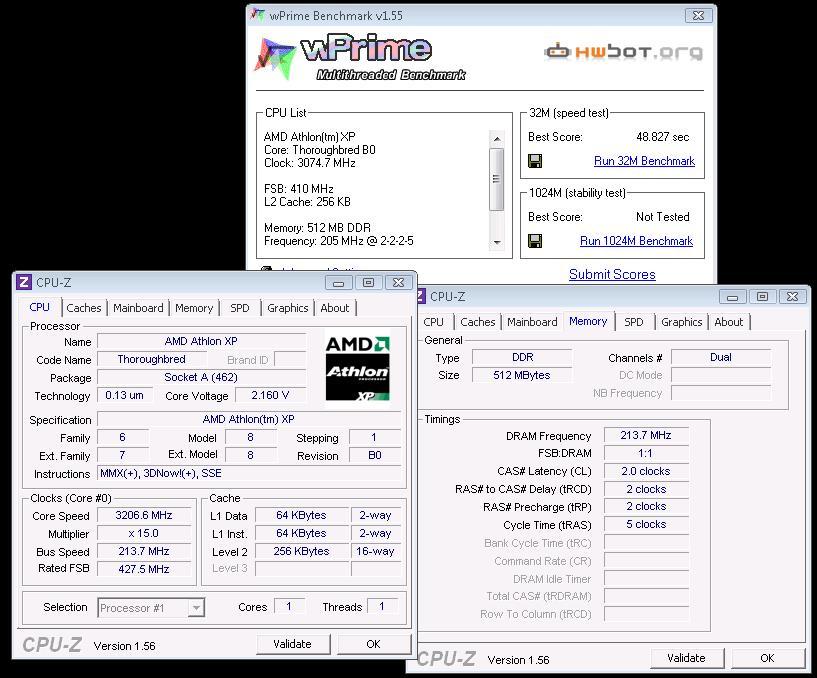817x678 pixels.
Task: Select the CPU tab in left CPU-Z window
Action: tap(40, 307)
